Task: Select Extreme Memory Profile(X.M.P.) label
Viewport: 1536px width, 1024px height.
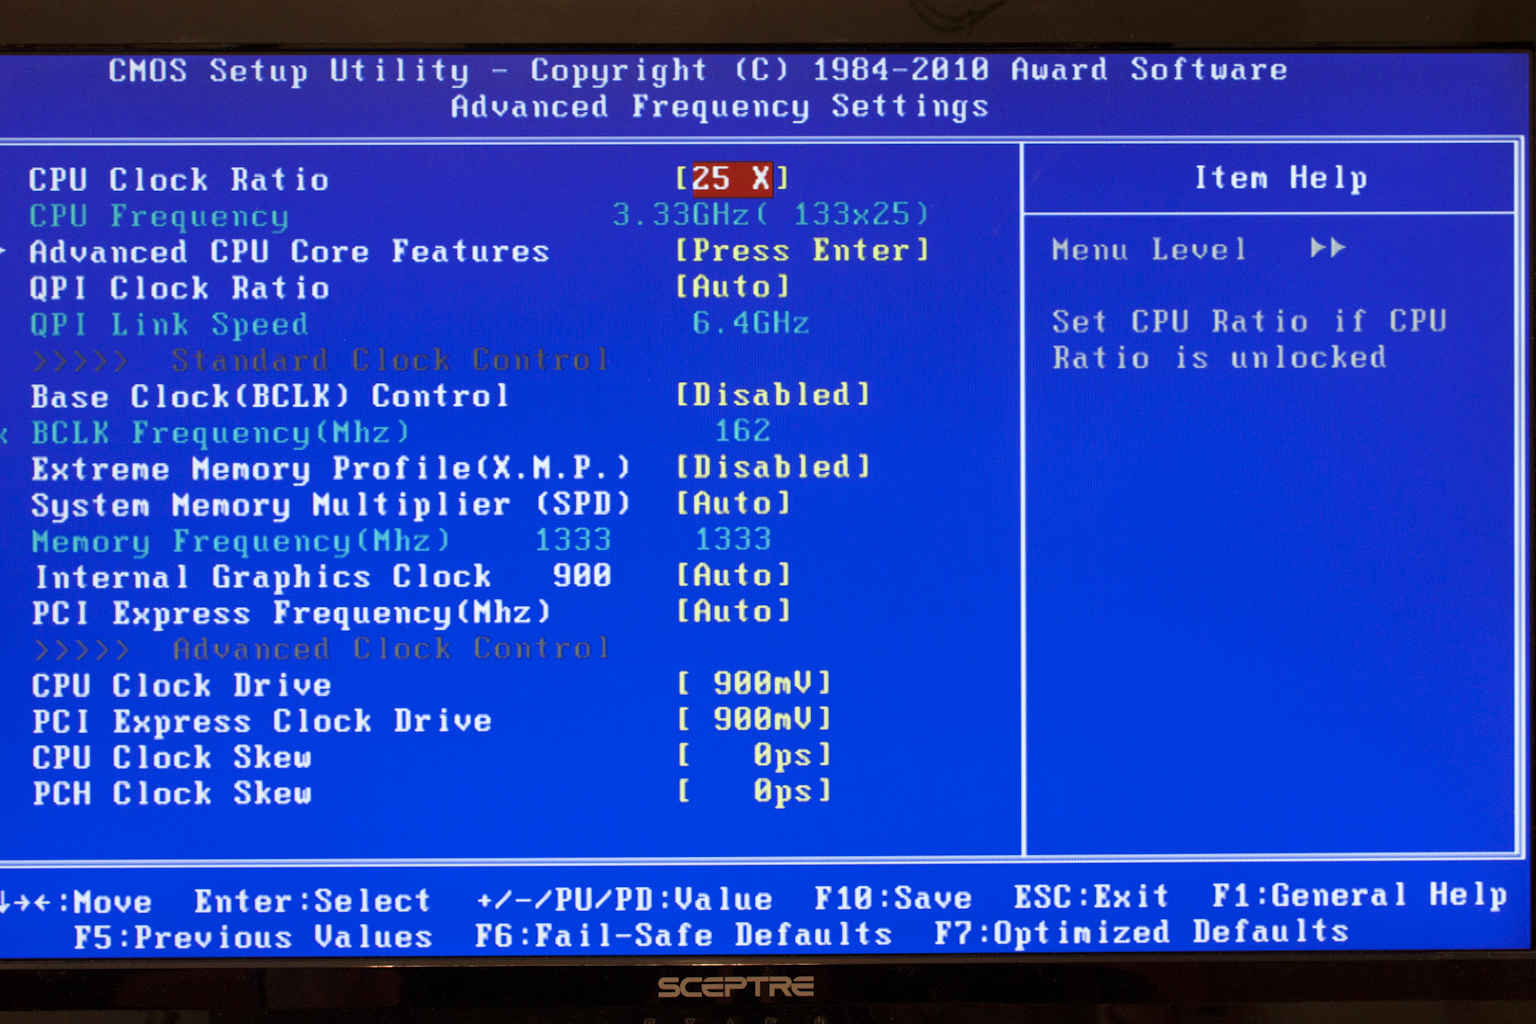Action: [331, 469]
